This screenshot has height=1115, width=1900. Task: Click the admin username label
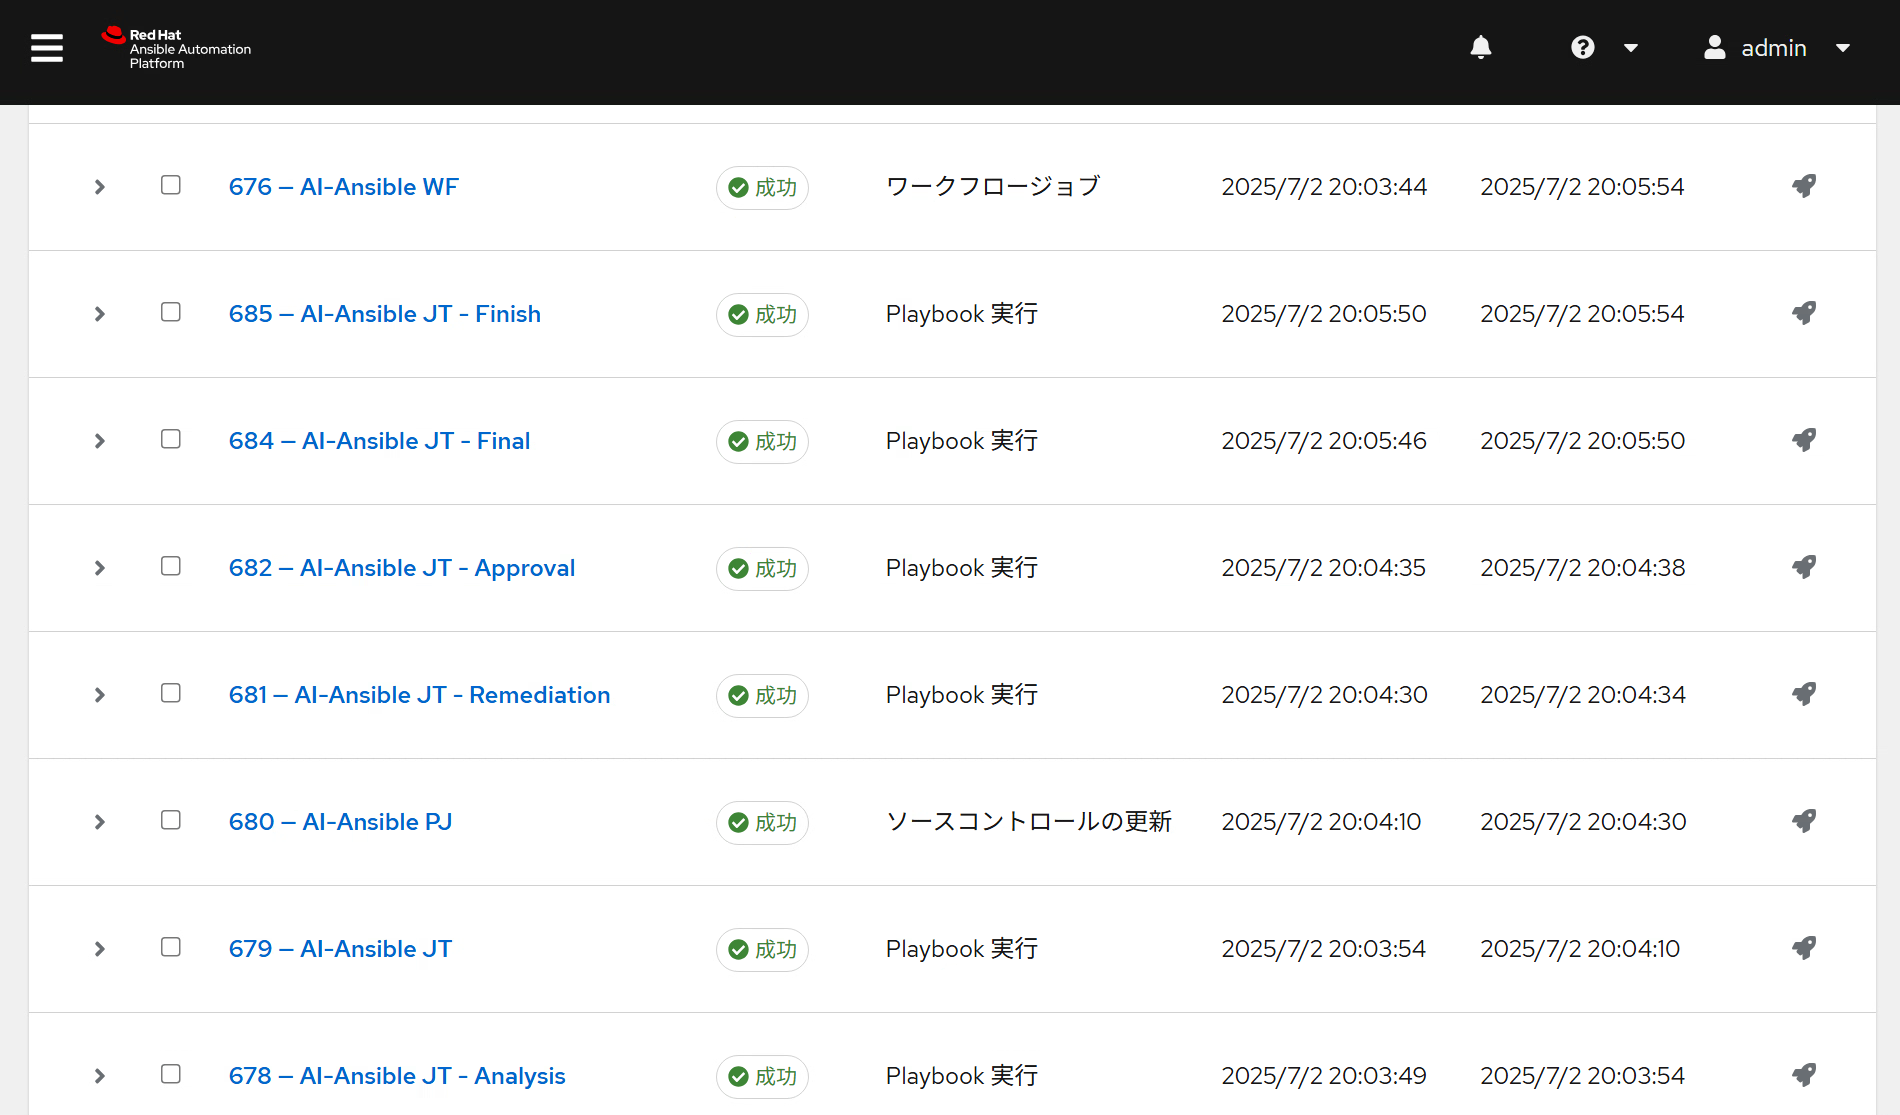coord(1774,48)
